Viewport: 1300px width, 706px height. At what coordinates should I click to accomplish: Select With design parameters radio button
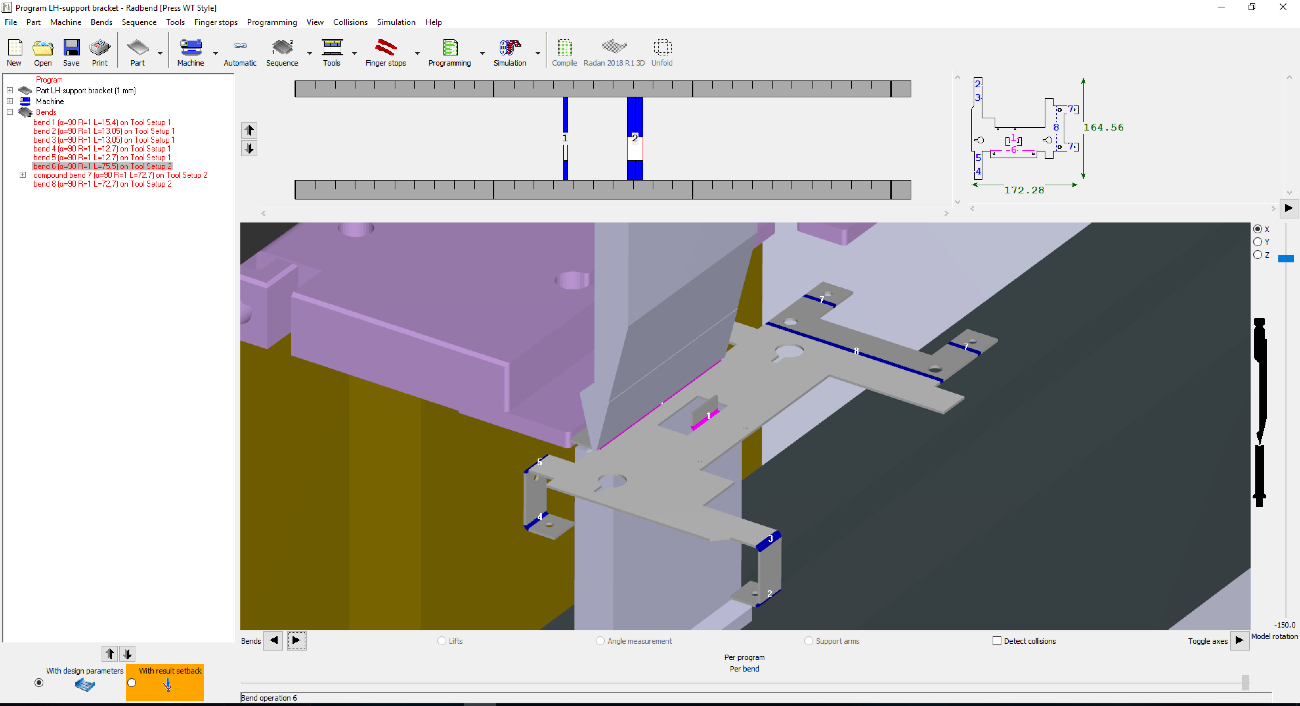39,683
